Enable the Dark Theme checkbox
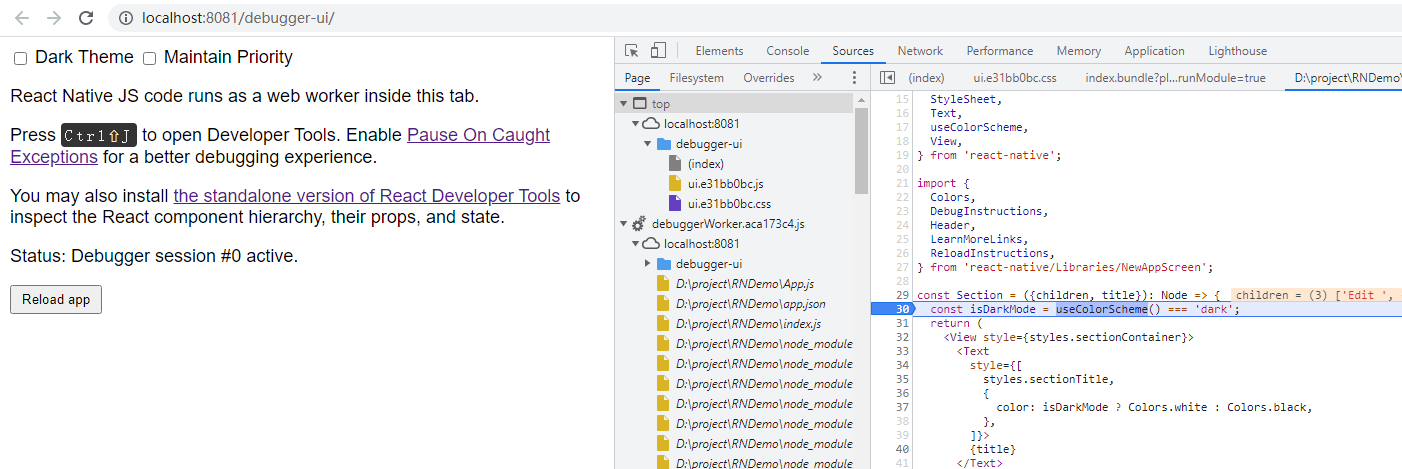 (20, 59)
